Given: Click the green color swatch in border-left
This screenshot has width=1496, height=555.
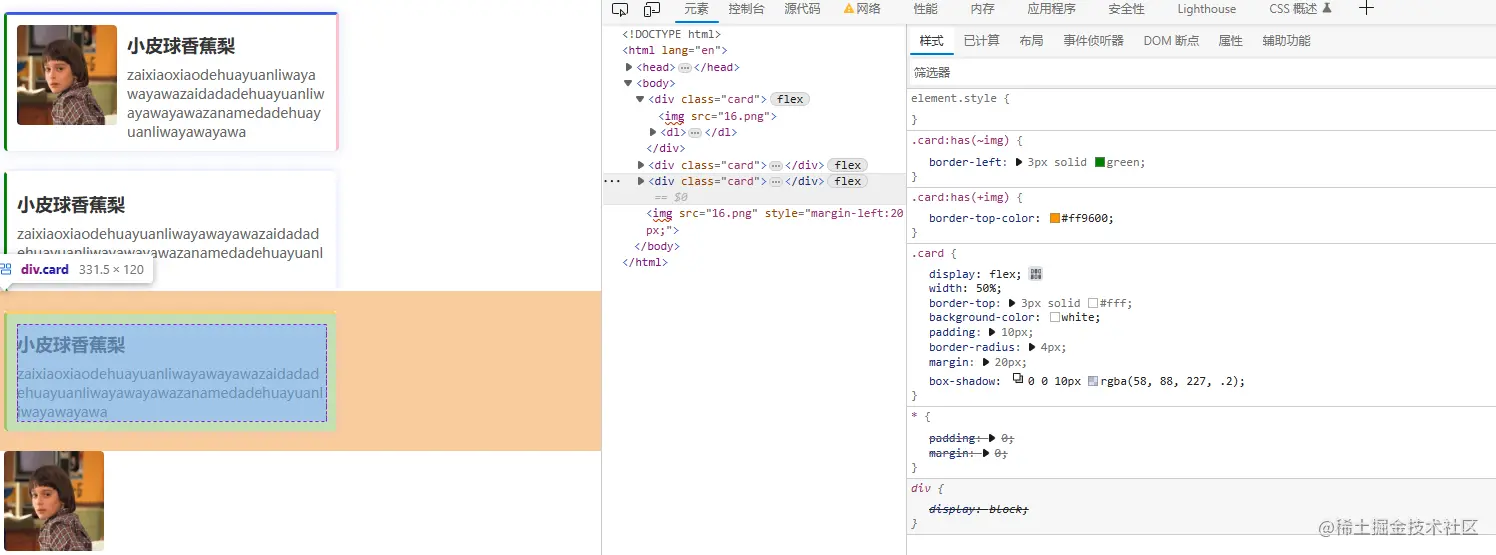Looking at the screenshot, I should coord(1100,162).
